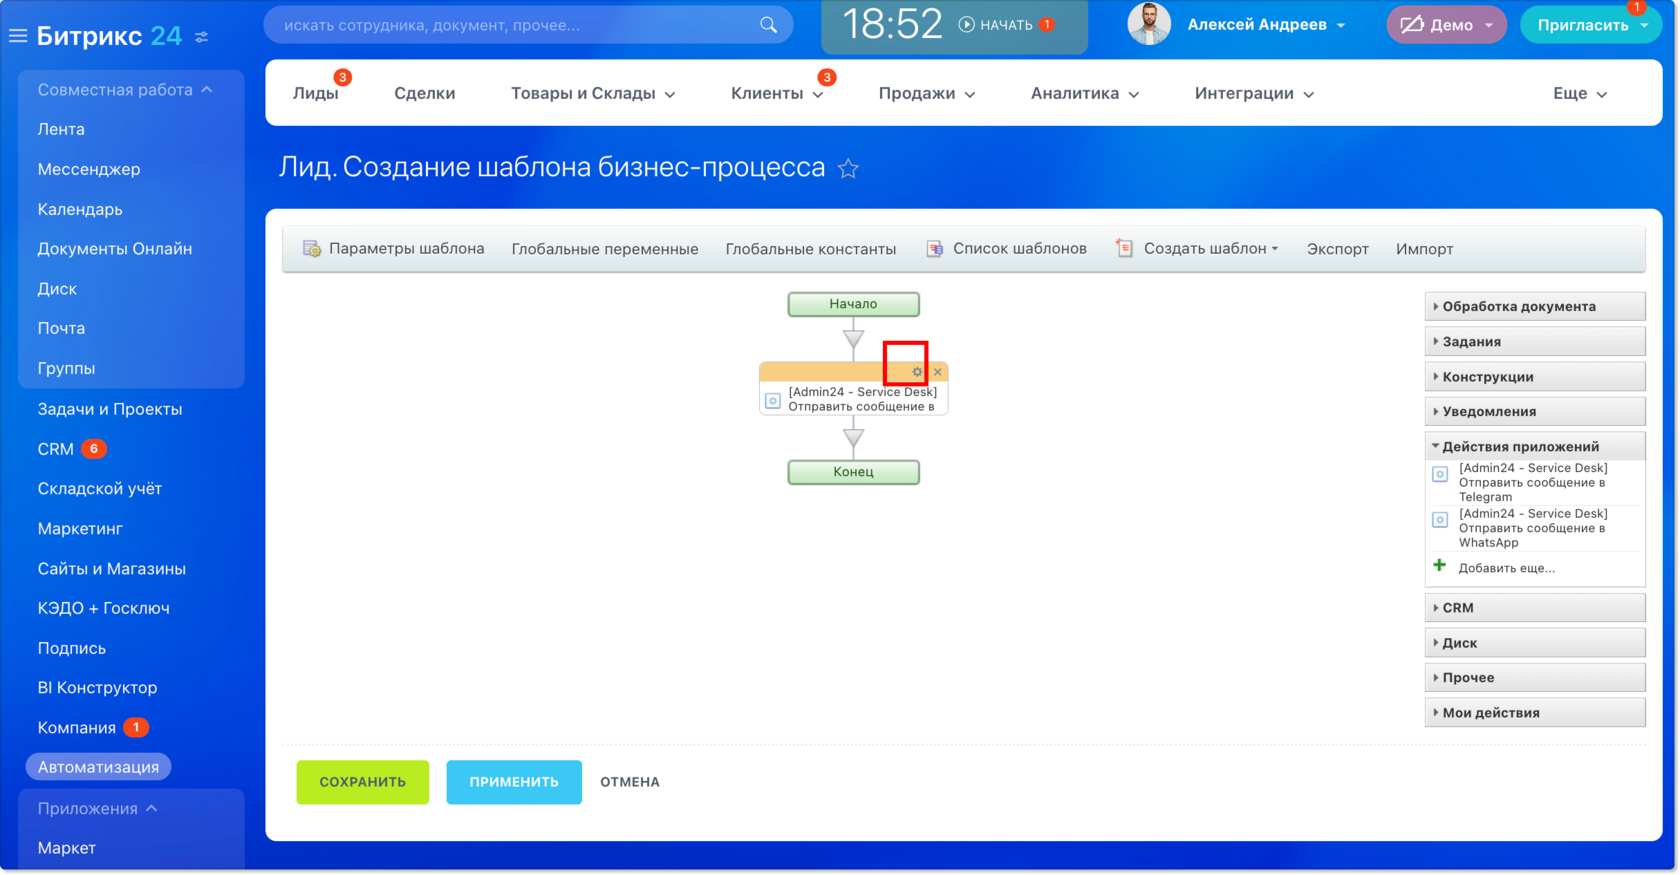Open Компания in sidebar

coord(77,728)
